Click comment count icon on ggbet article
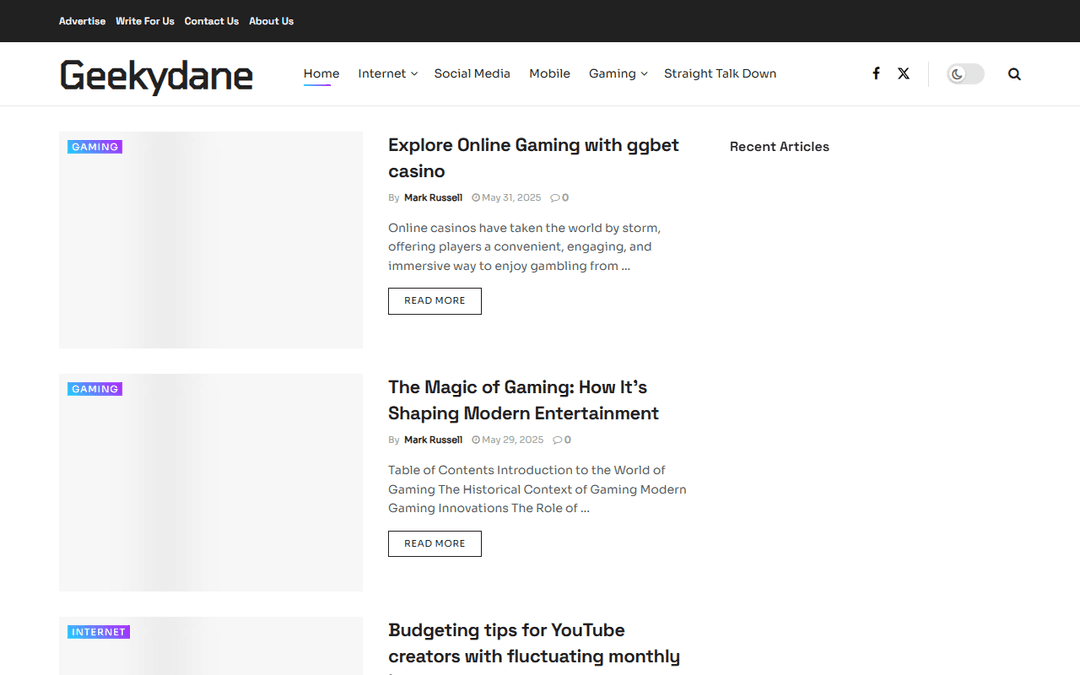 tap(559, 198)
